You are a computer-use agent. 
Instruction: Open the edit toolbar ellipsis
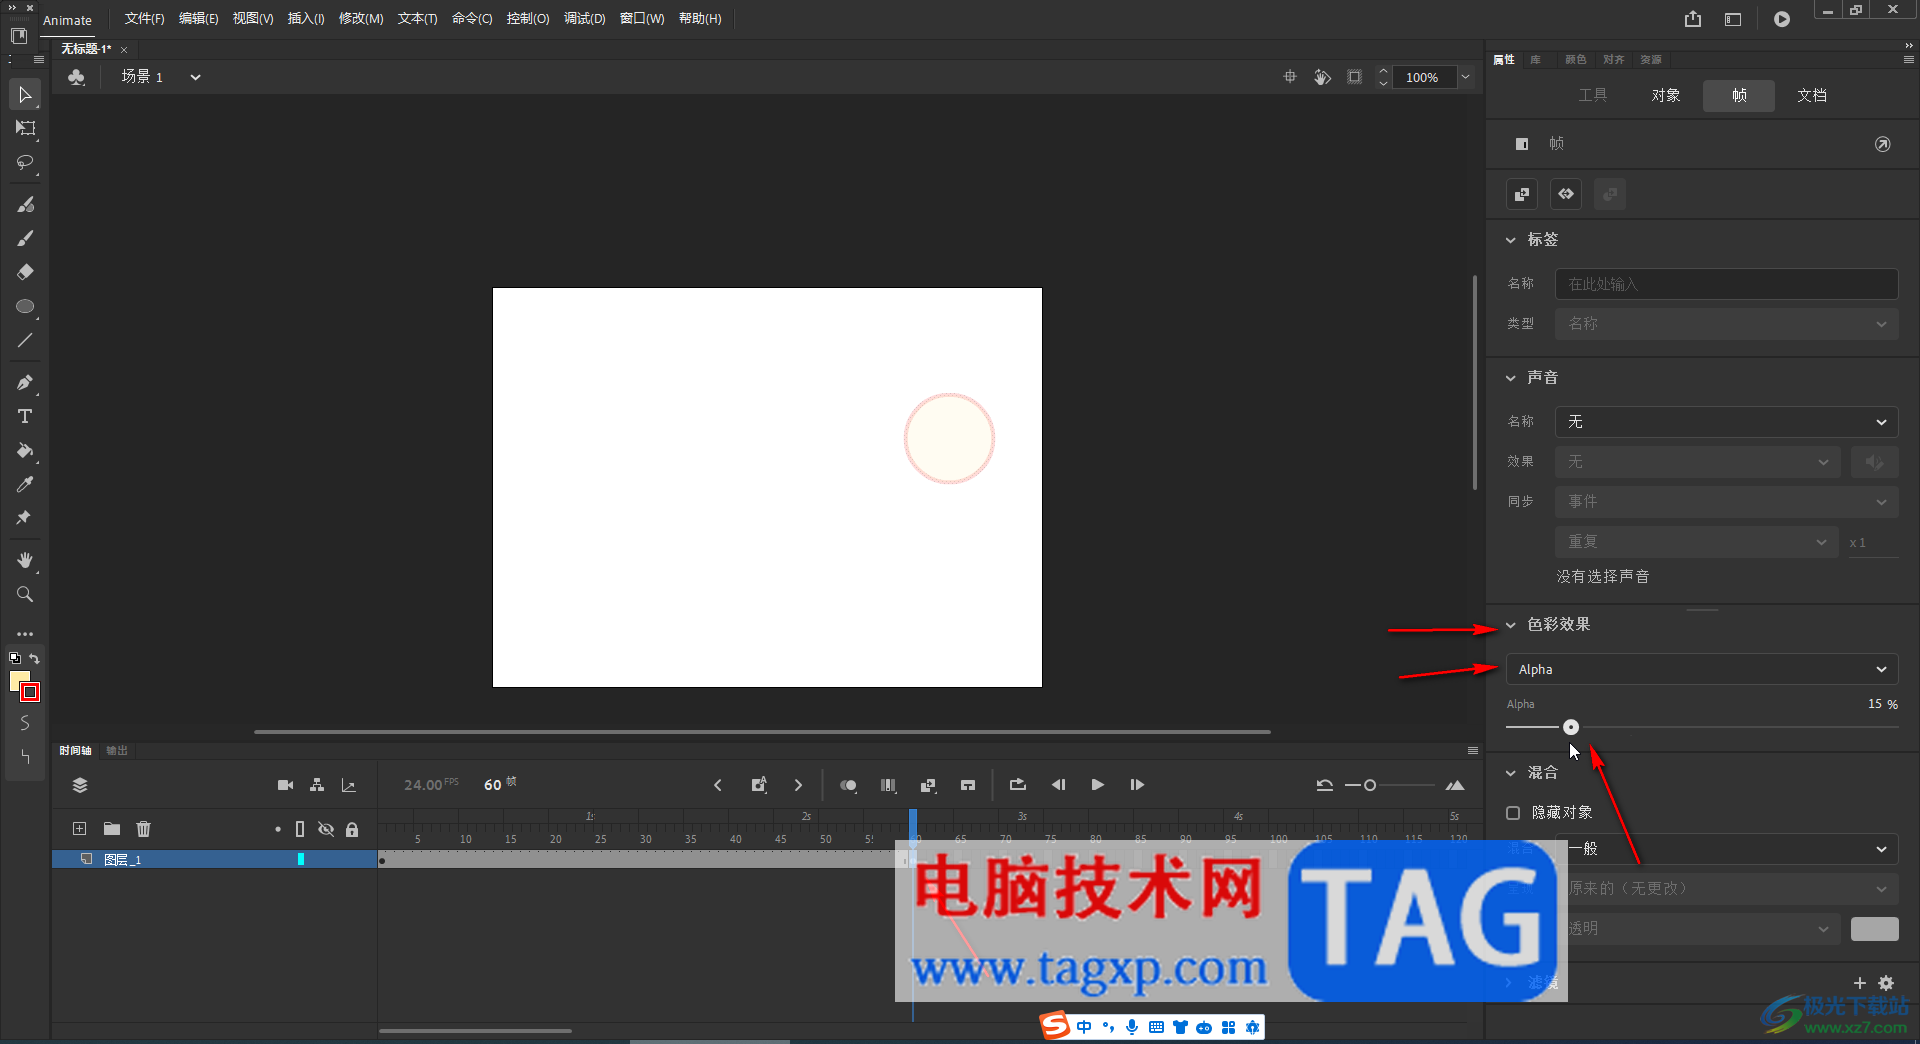click(x=25, y=634)
